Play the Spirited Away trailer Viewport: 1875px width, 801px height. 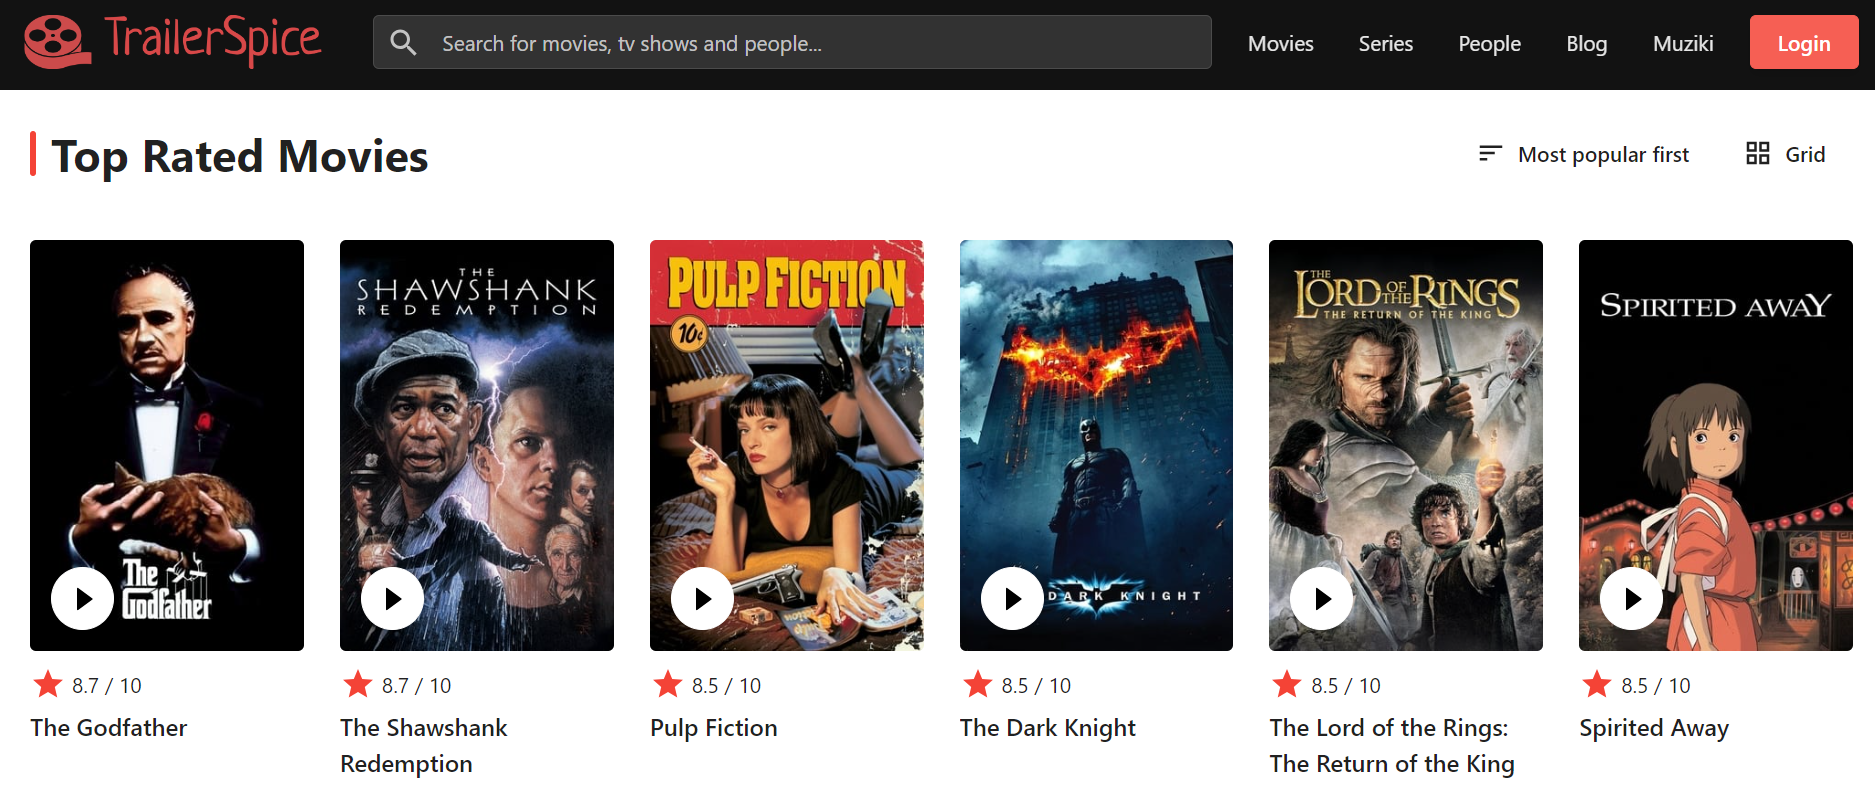click(1631, 598)
